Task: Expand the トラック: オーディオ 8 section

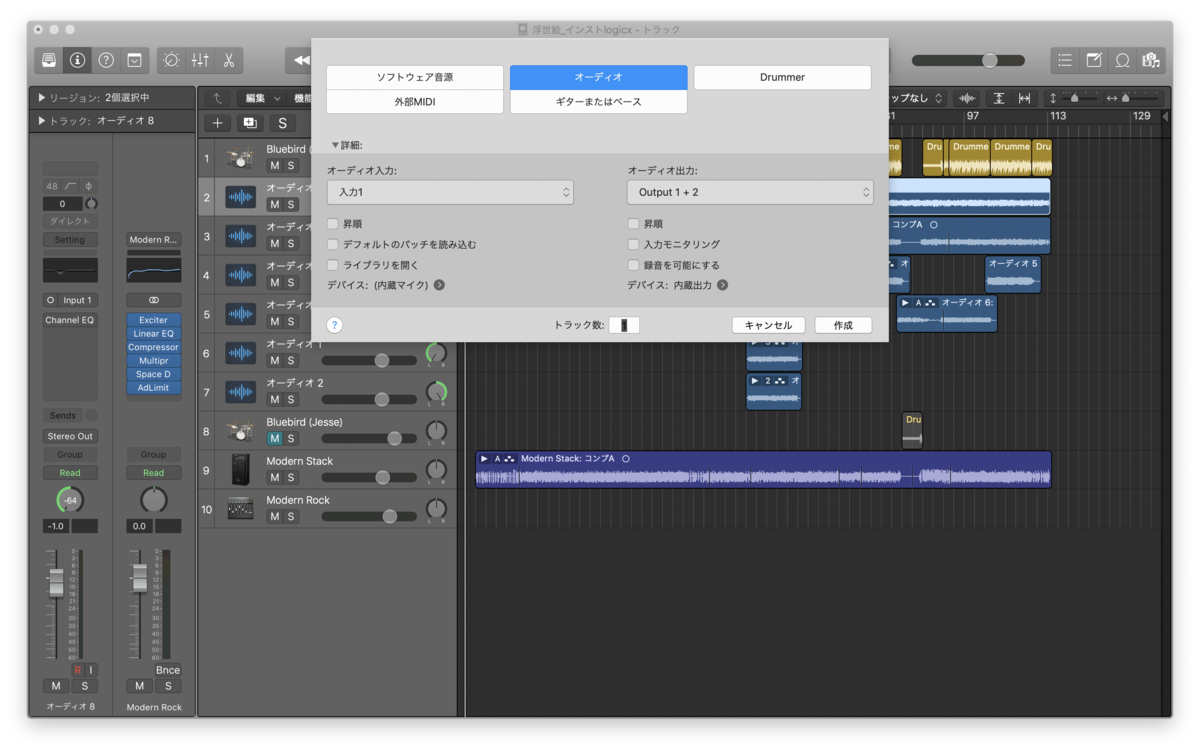Action: point(42,121)
